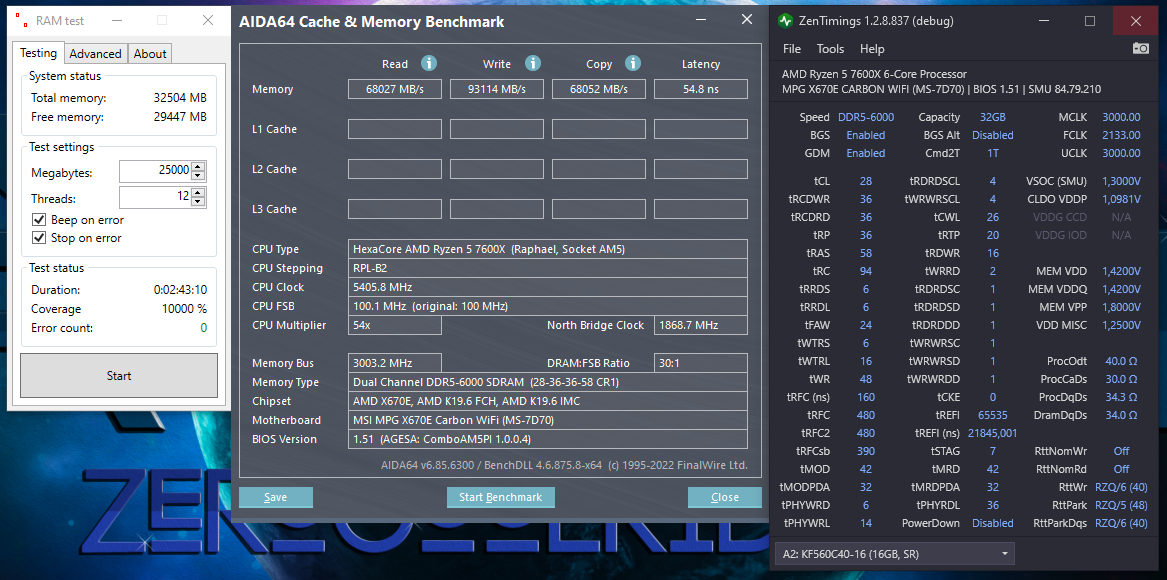Click the PowerDown value Disabled
This screenshot has height=580, width=1167.
click(x=993, y=523)
